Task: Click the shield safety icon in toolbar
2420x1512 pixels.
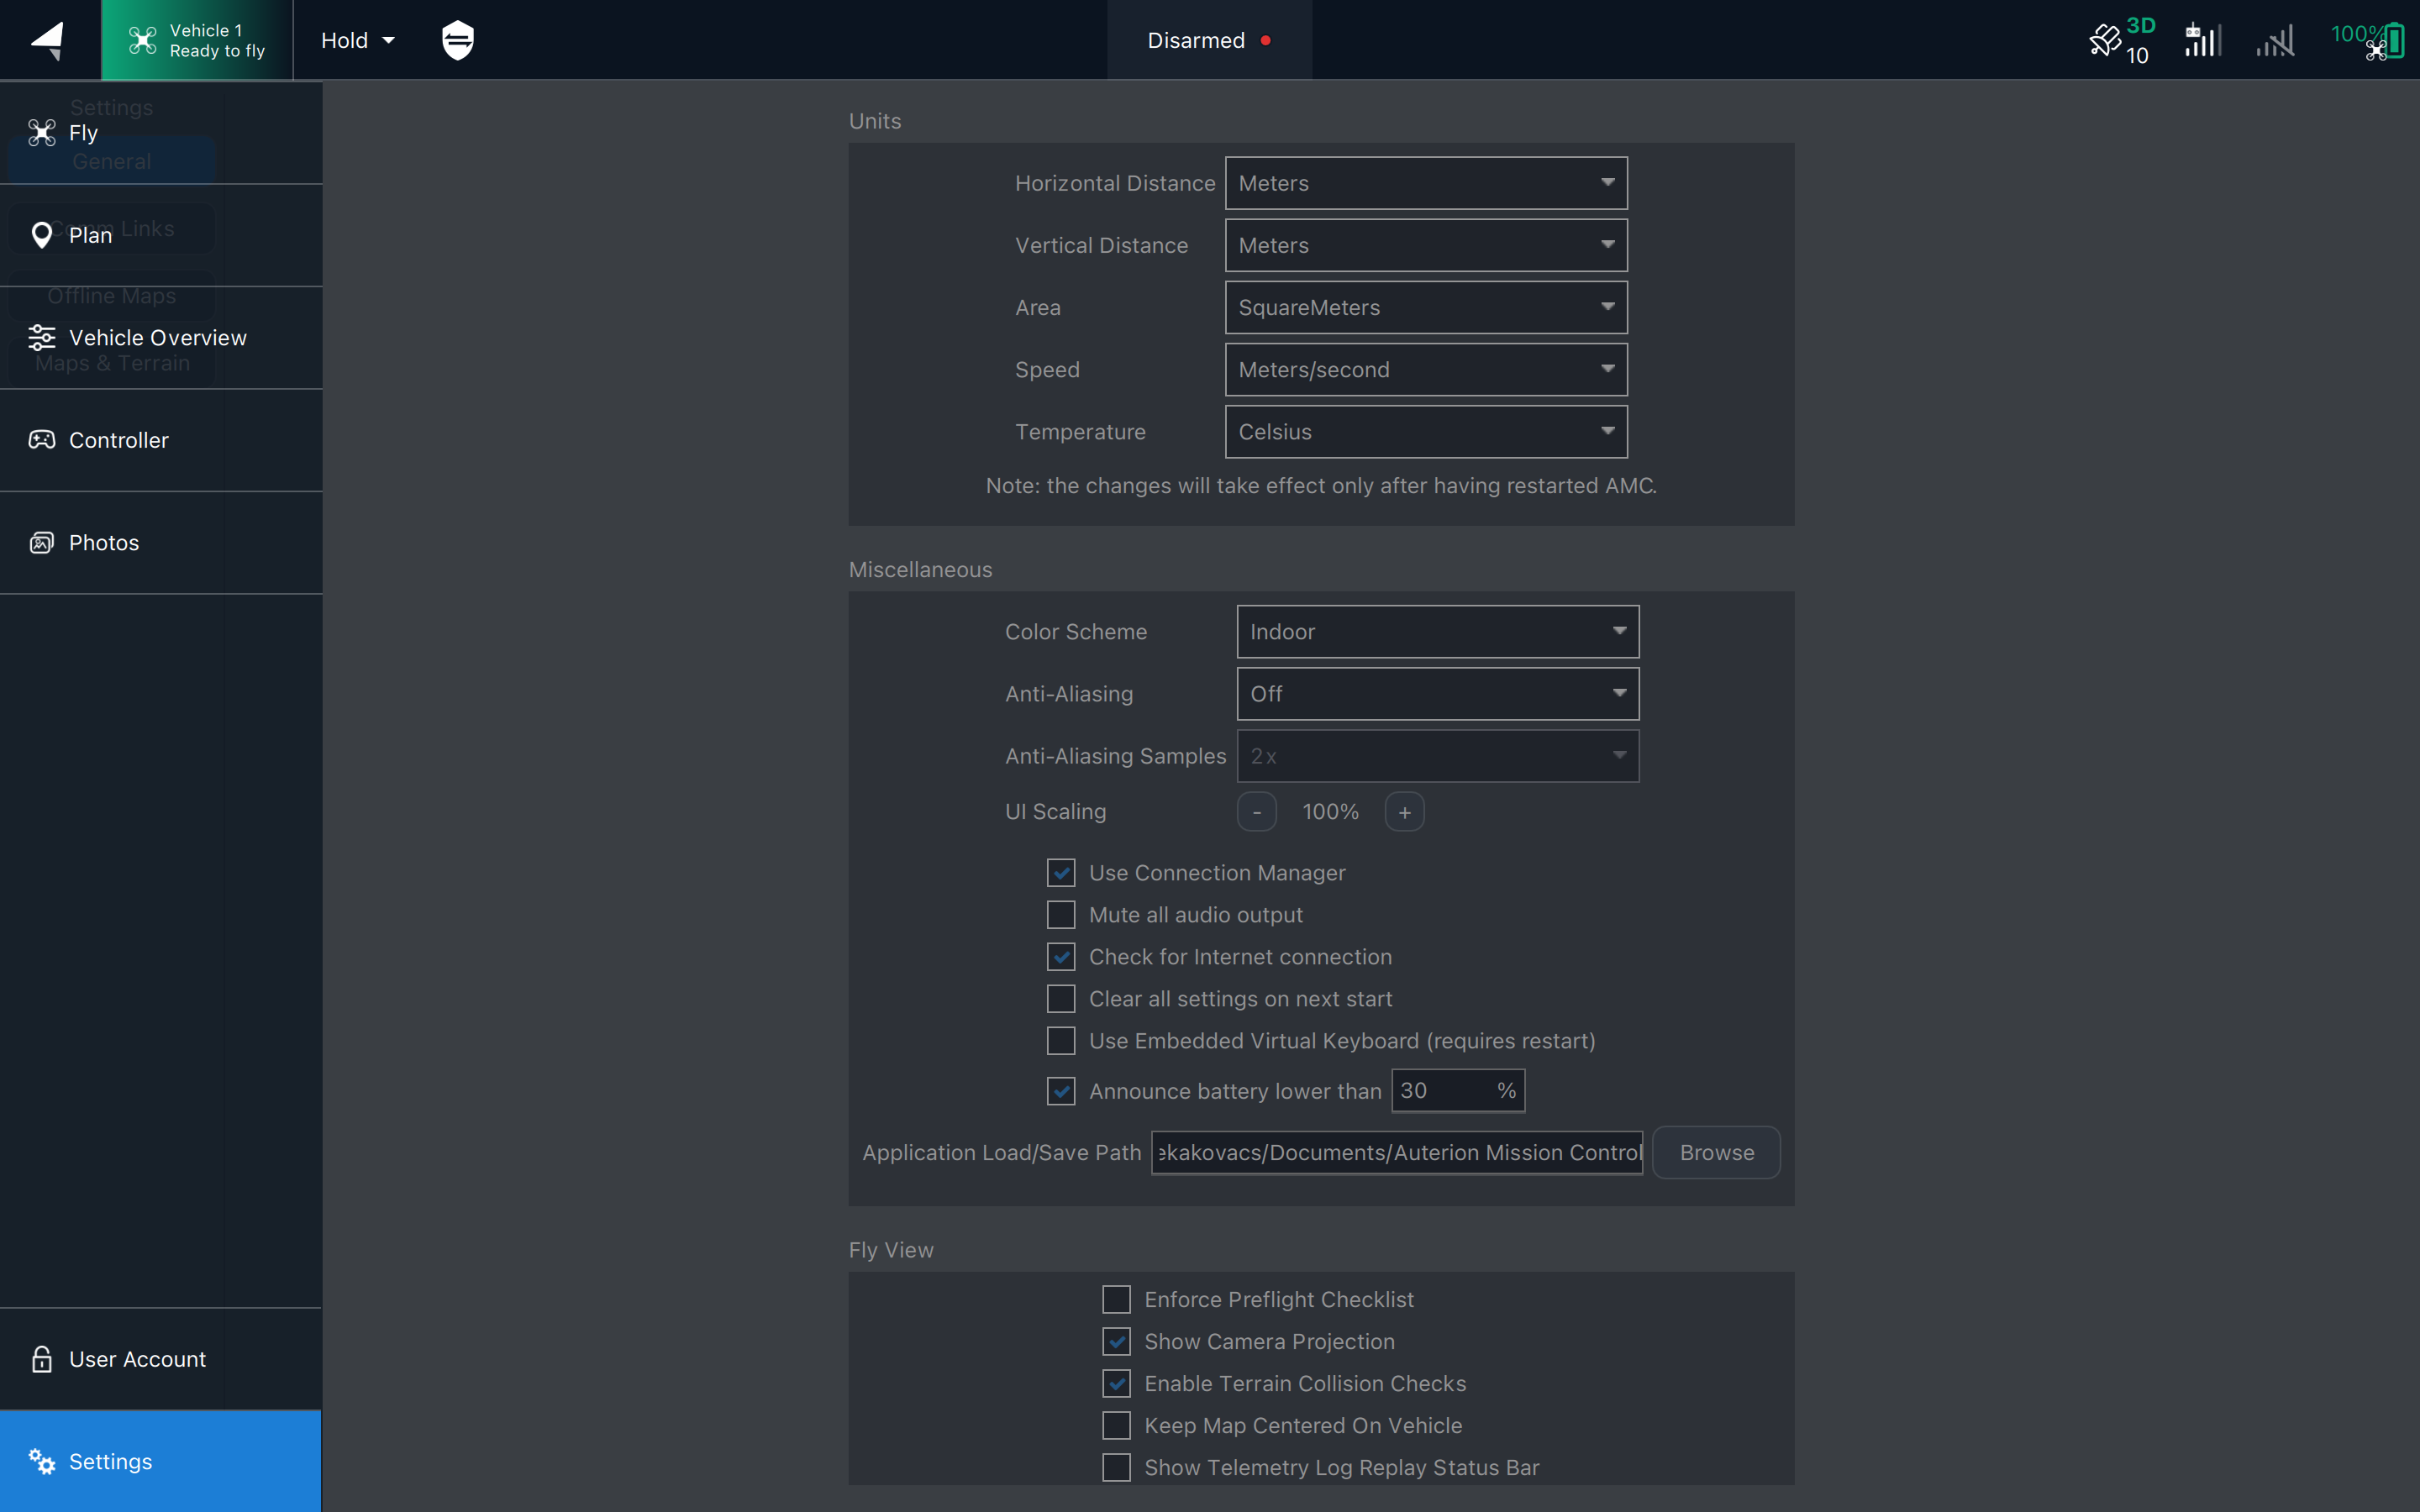Action: click(457, 40)
